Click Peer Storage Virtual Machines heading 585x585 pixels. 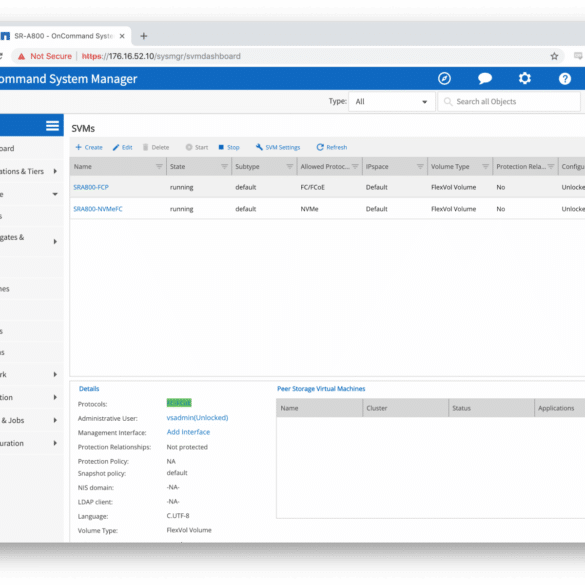(x=321, y=389)
